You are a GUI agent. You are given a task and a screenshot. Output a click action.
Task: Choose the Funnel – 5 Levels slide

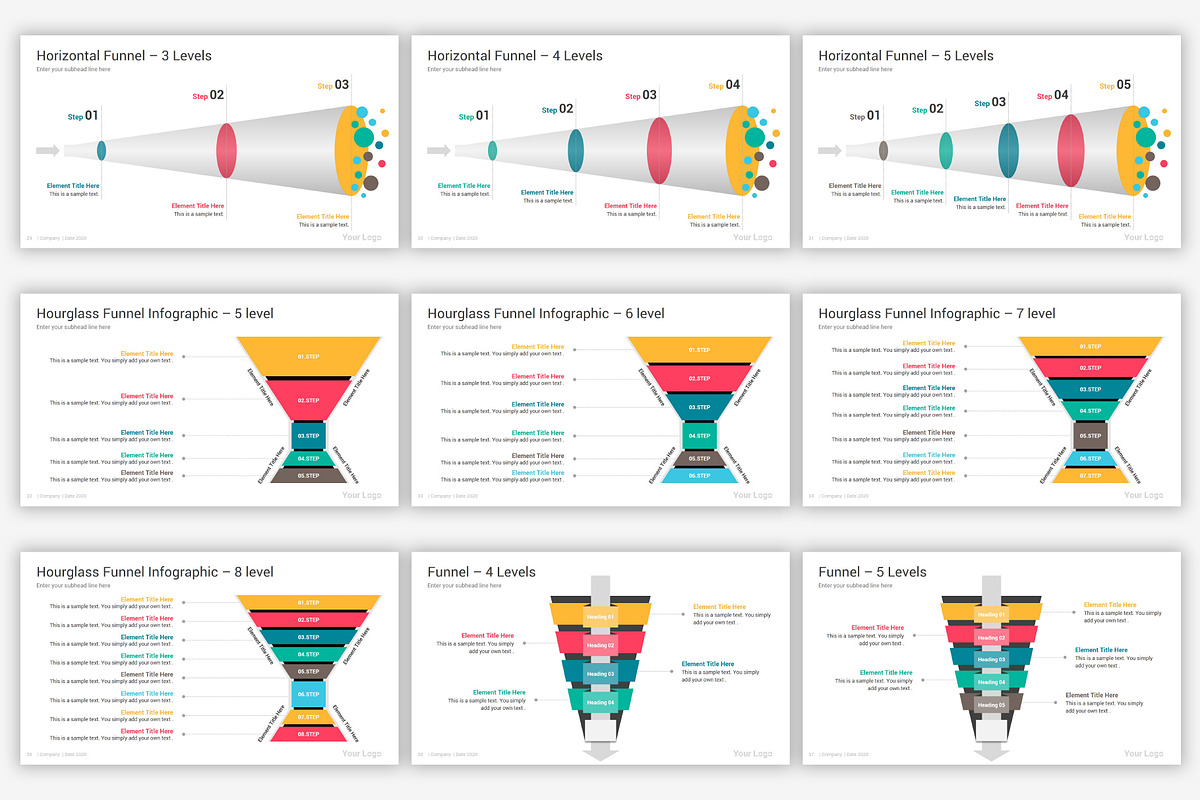coord(991,658)
